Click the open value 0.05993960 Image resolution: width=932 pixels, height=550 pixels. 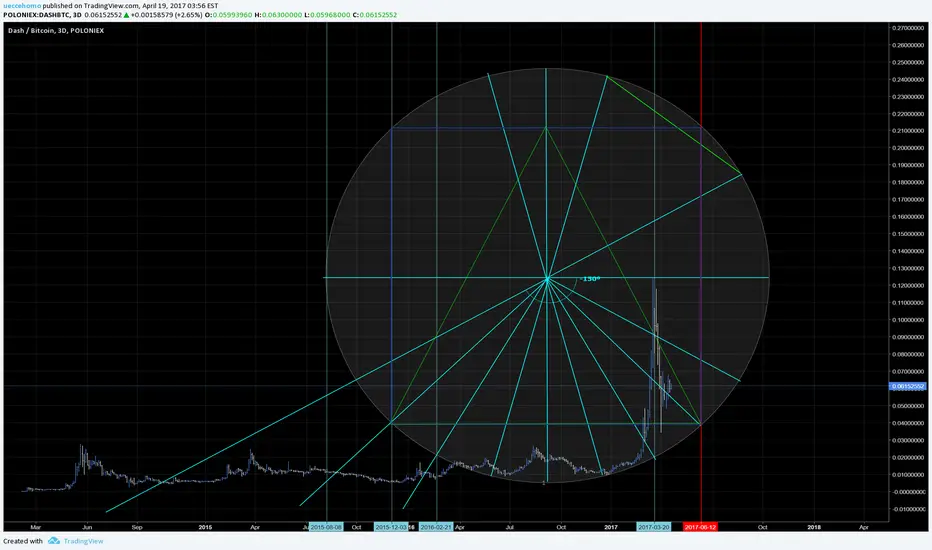pyautogui.click(x=232, y=15)
